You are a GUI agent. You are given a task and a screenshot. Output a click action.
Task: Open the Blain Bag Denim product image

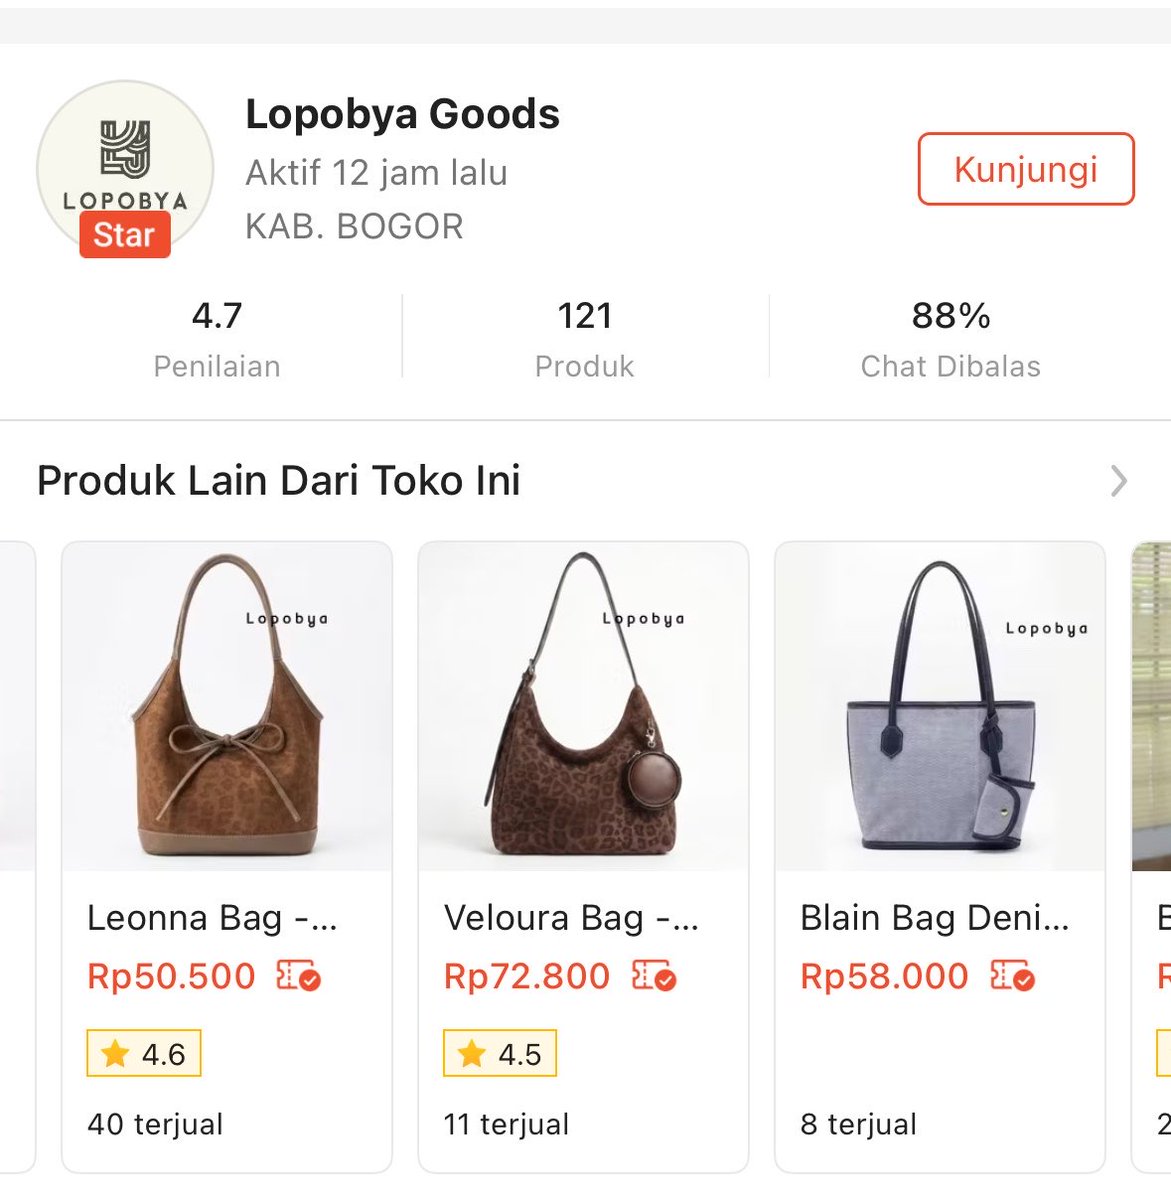click(x=940, y=707)
